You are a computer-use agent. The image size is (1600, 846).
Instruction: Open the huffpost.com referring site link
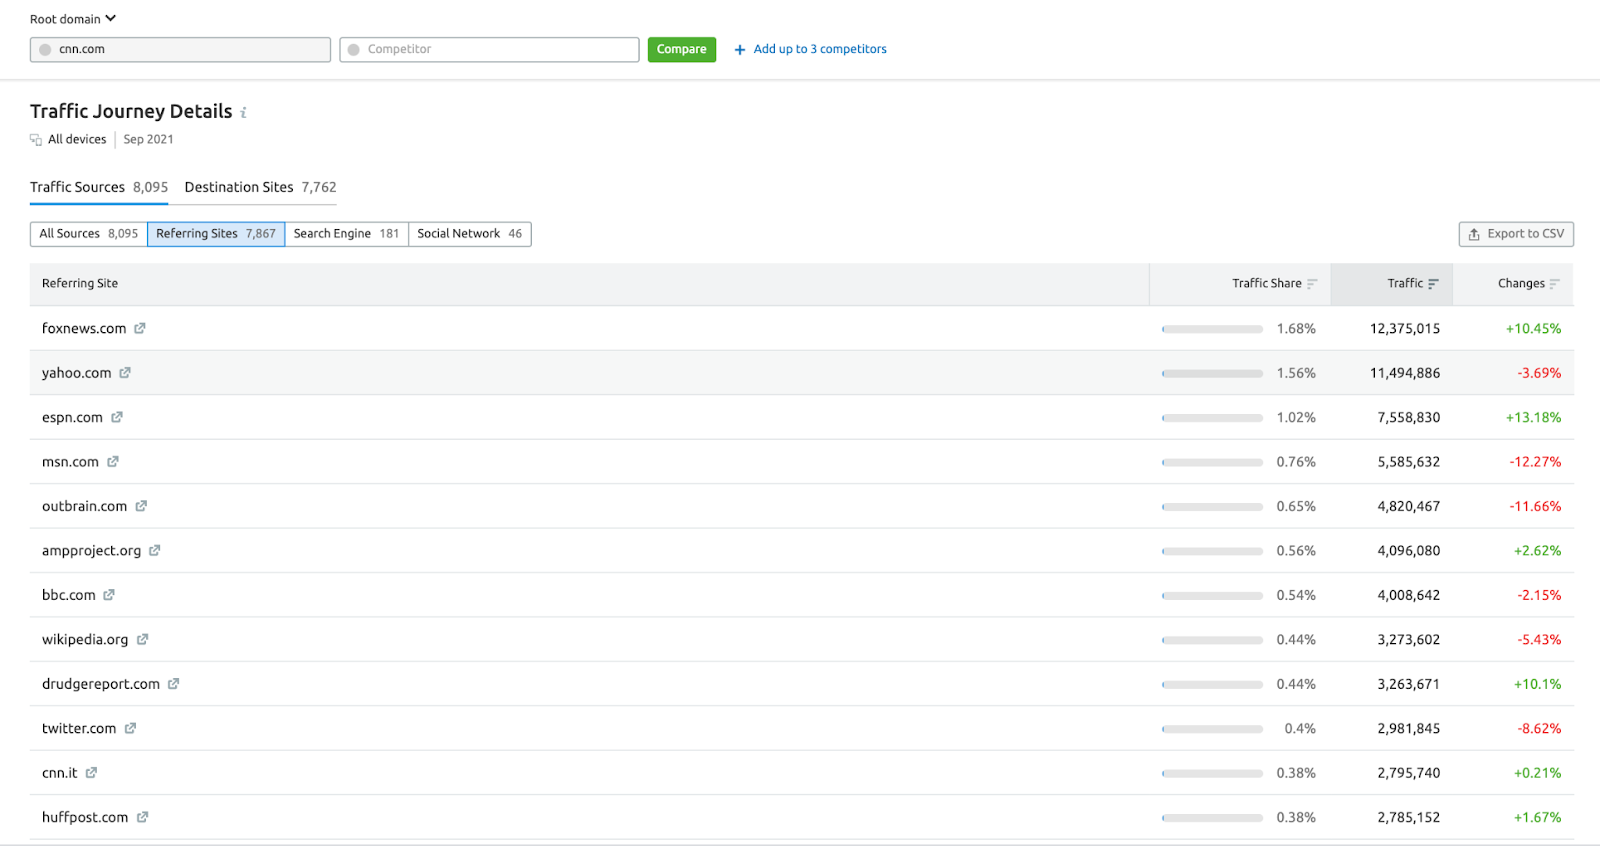(x=85, y=818)
